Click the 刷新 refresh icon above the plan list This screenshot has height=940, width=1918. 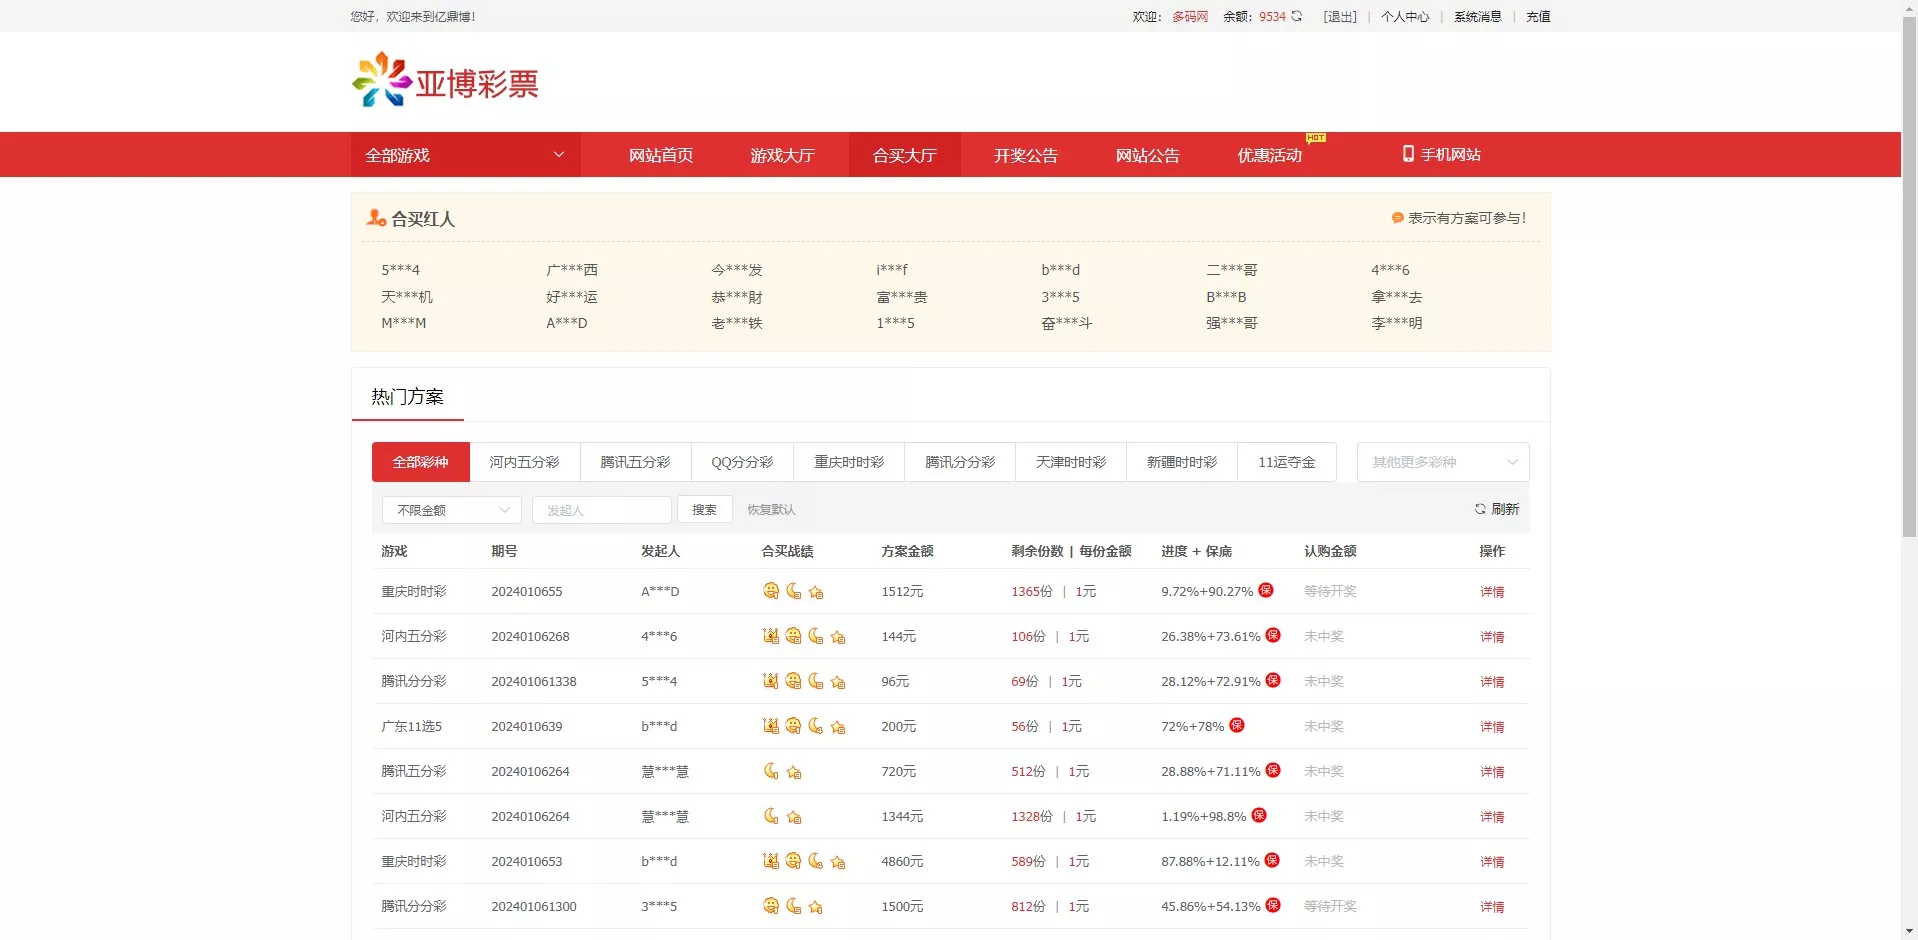(x=1481, y=509)
